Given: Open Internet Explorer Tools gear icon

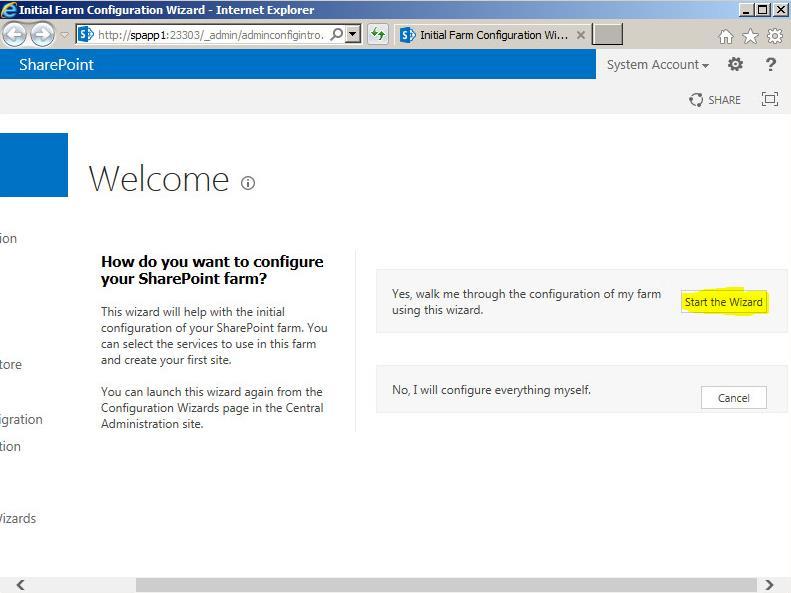Looking at the screenshot, I should tap(775, 36).
